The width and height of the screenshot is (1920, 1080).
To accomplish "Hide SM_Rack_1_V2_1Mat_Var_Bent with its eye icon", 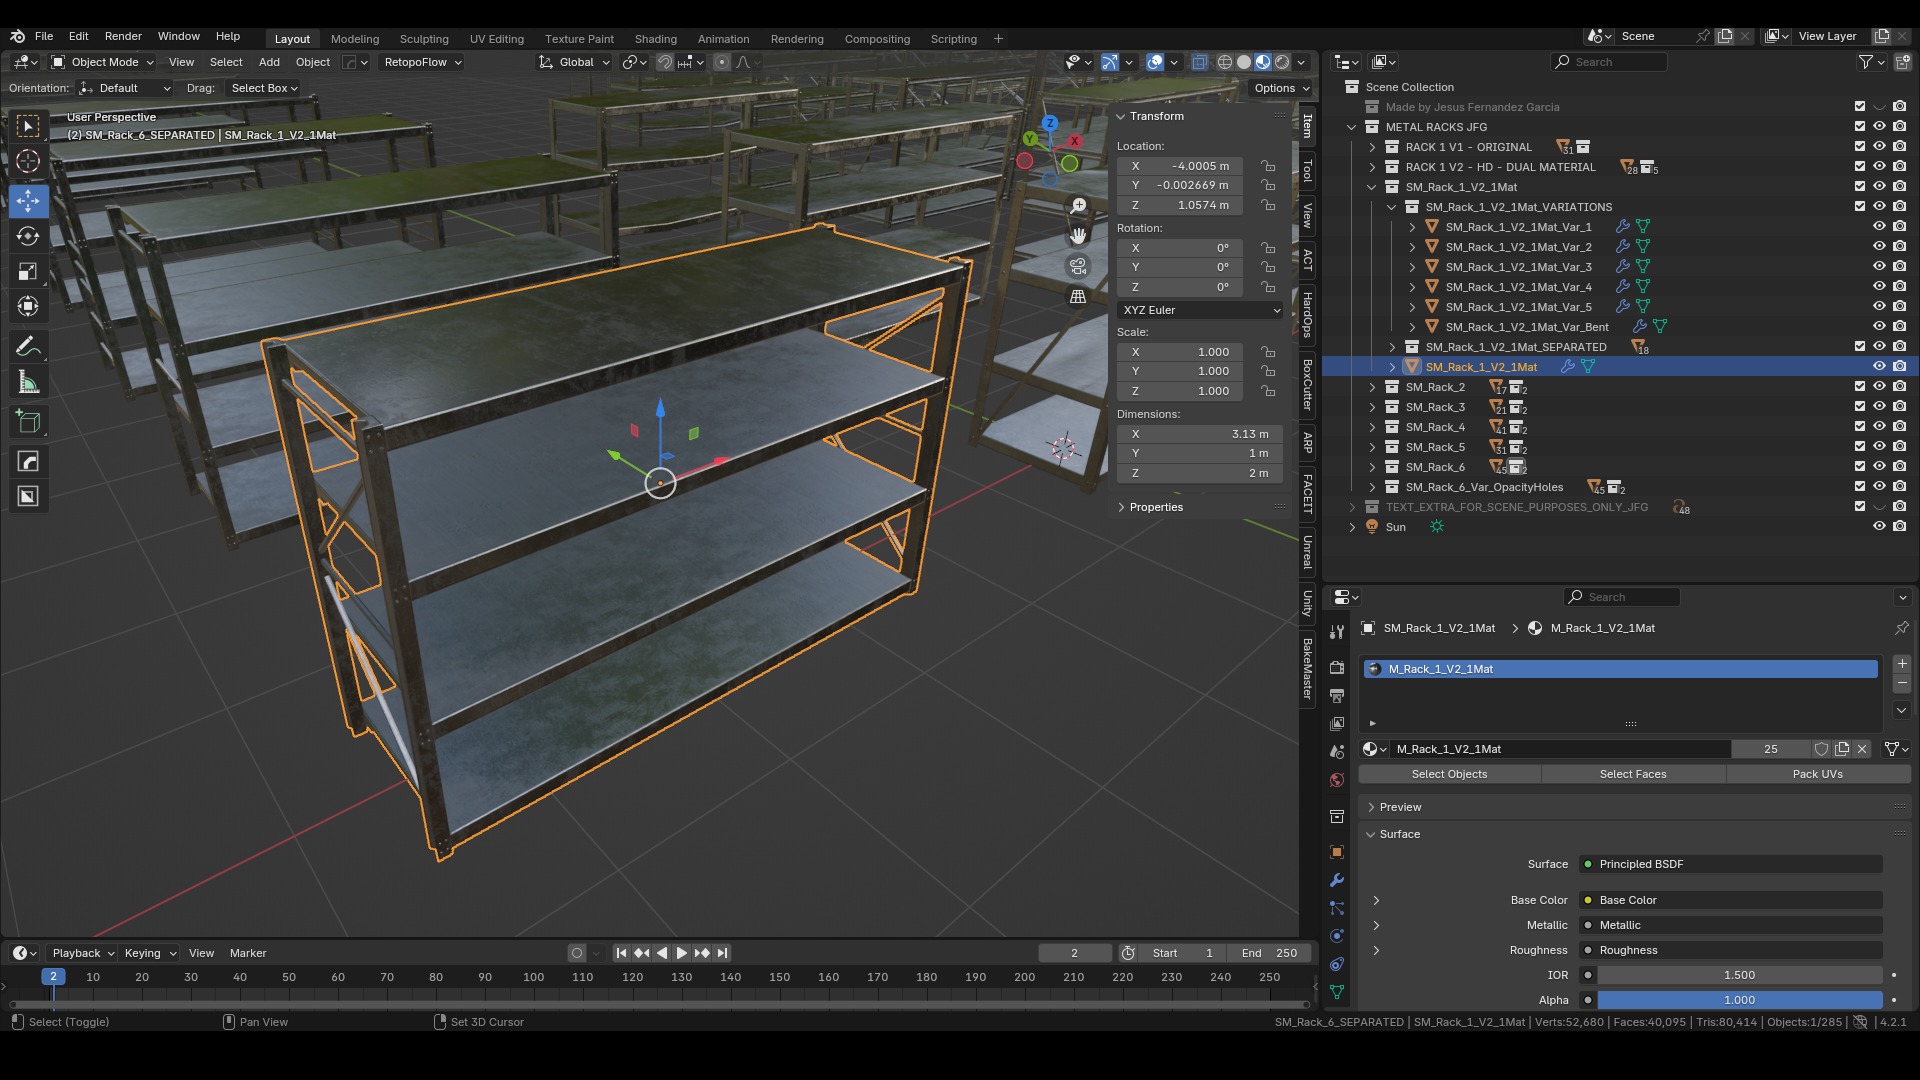I will (x=1879, y=327).
